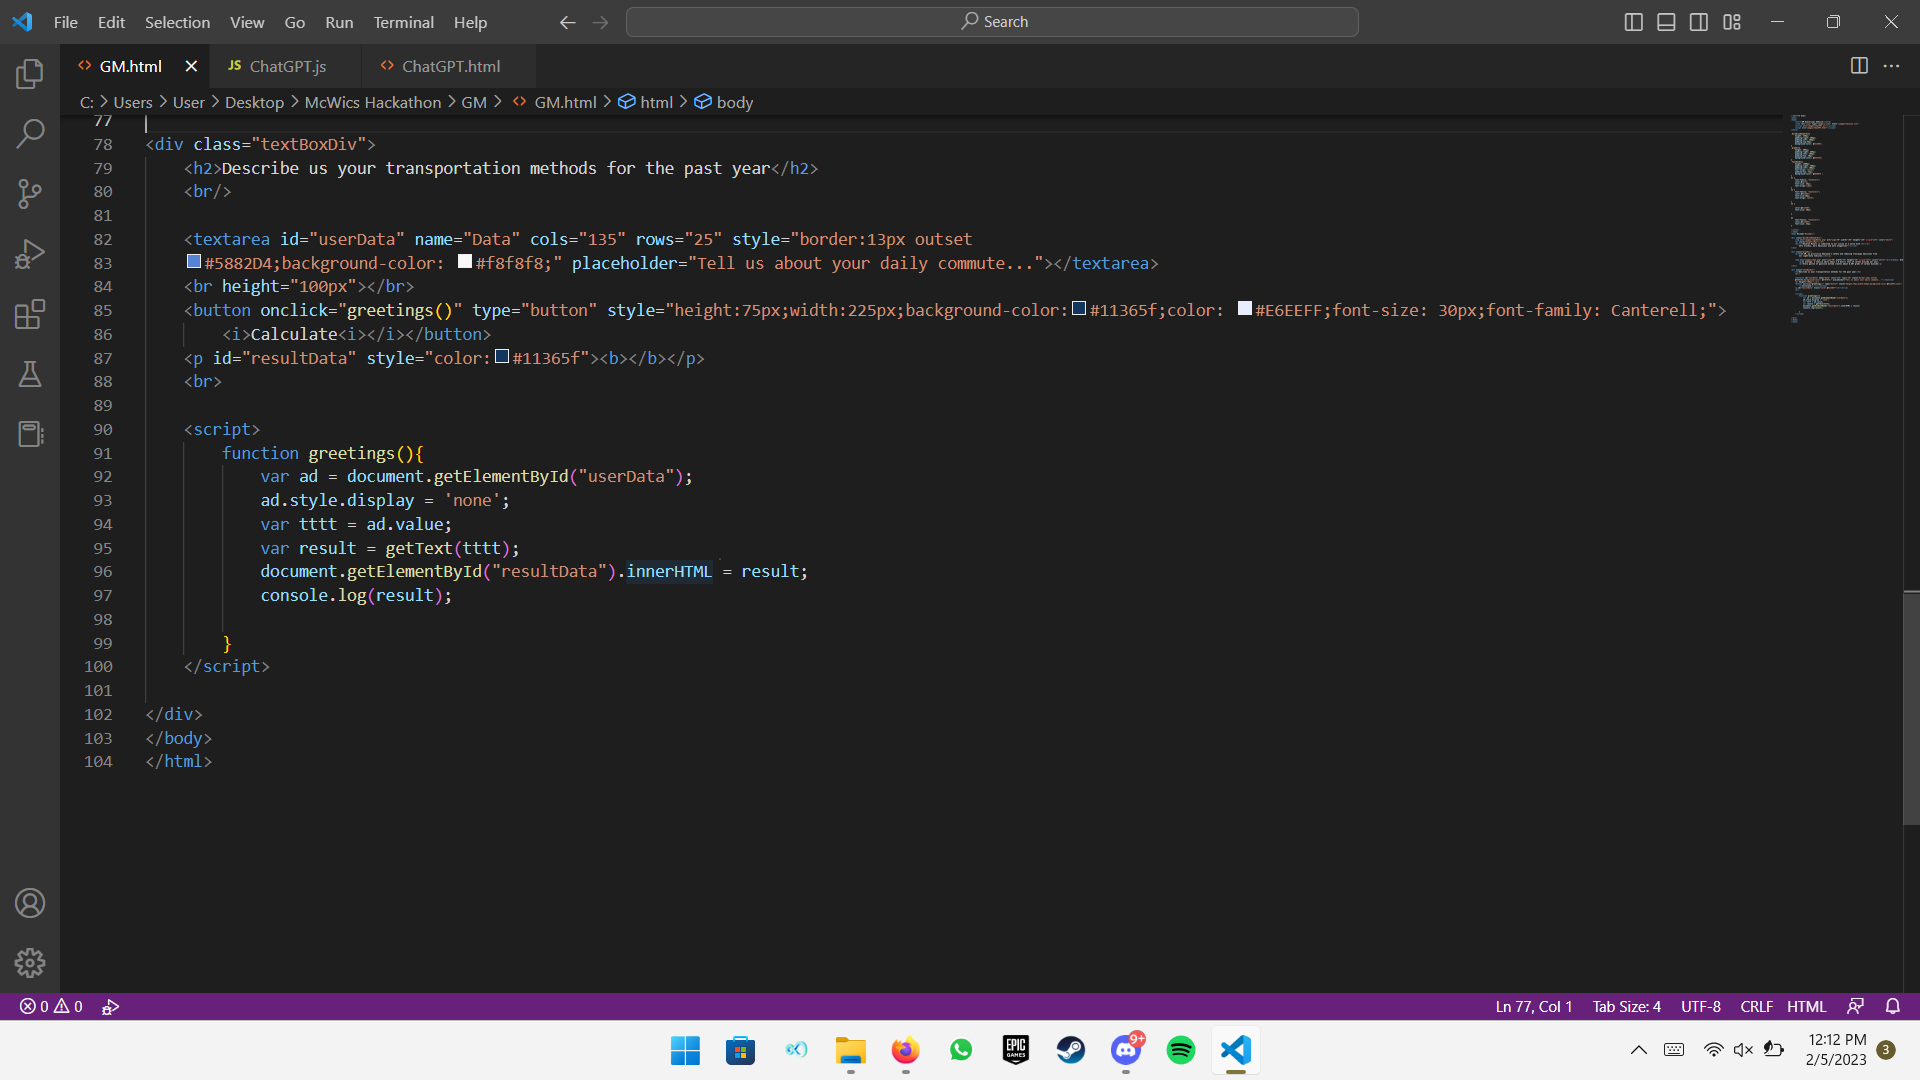Open the Explorer view in activity bar
This screenshot has width=1920, height=1080.
click(30, 74)
